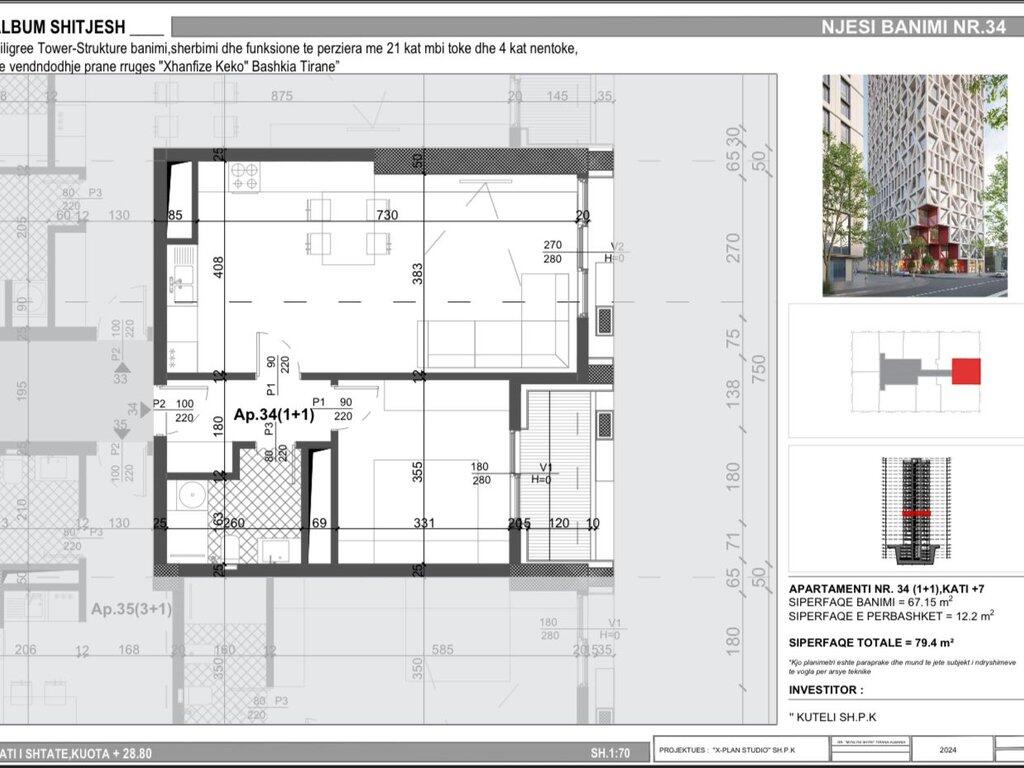
Task: Open the building render image
Action: (x=914, y=186)
